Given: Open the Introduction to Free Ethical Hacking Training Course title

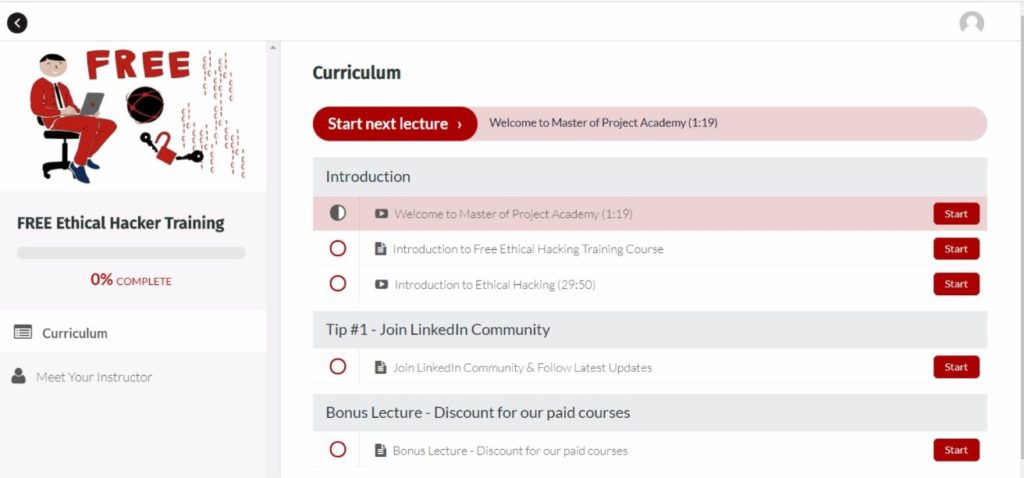Looking at the screenshot, I should pyautogui.click(x=528, y=249).
